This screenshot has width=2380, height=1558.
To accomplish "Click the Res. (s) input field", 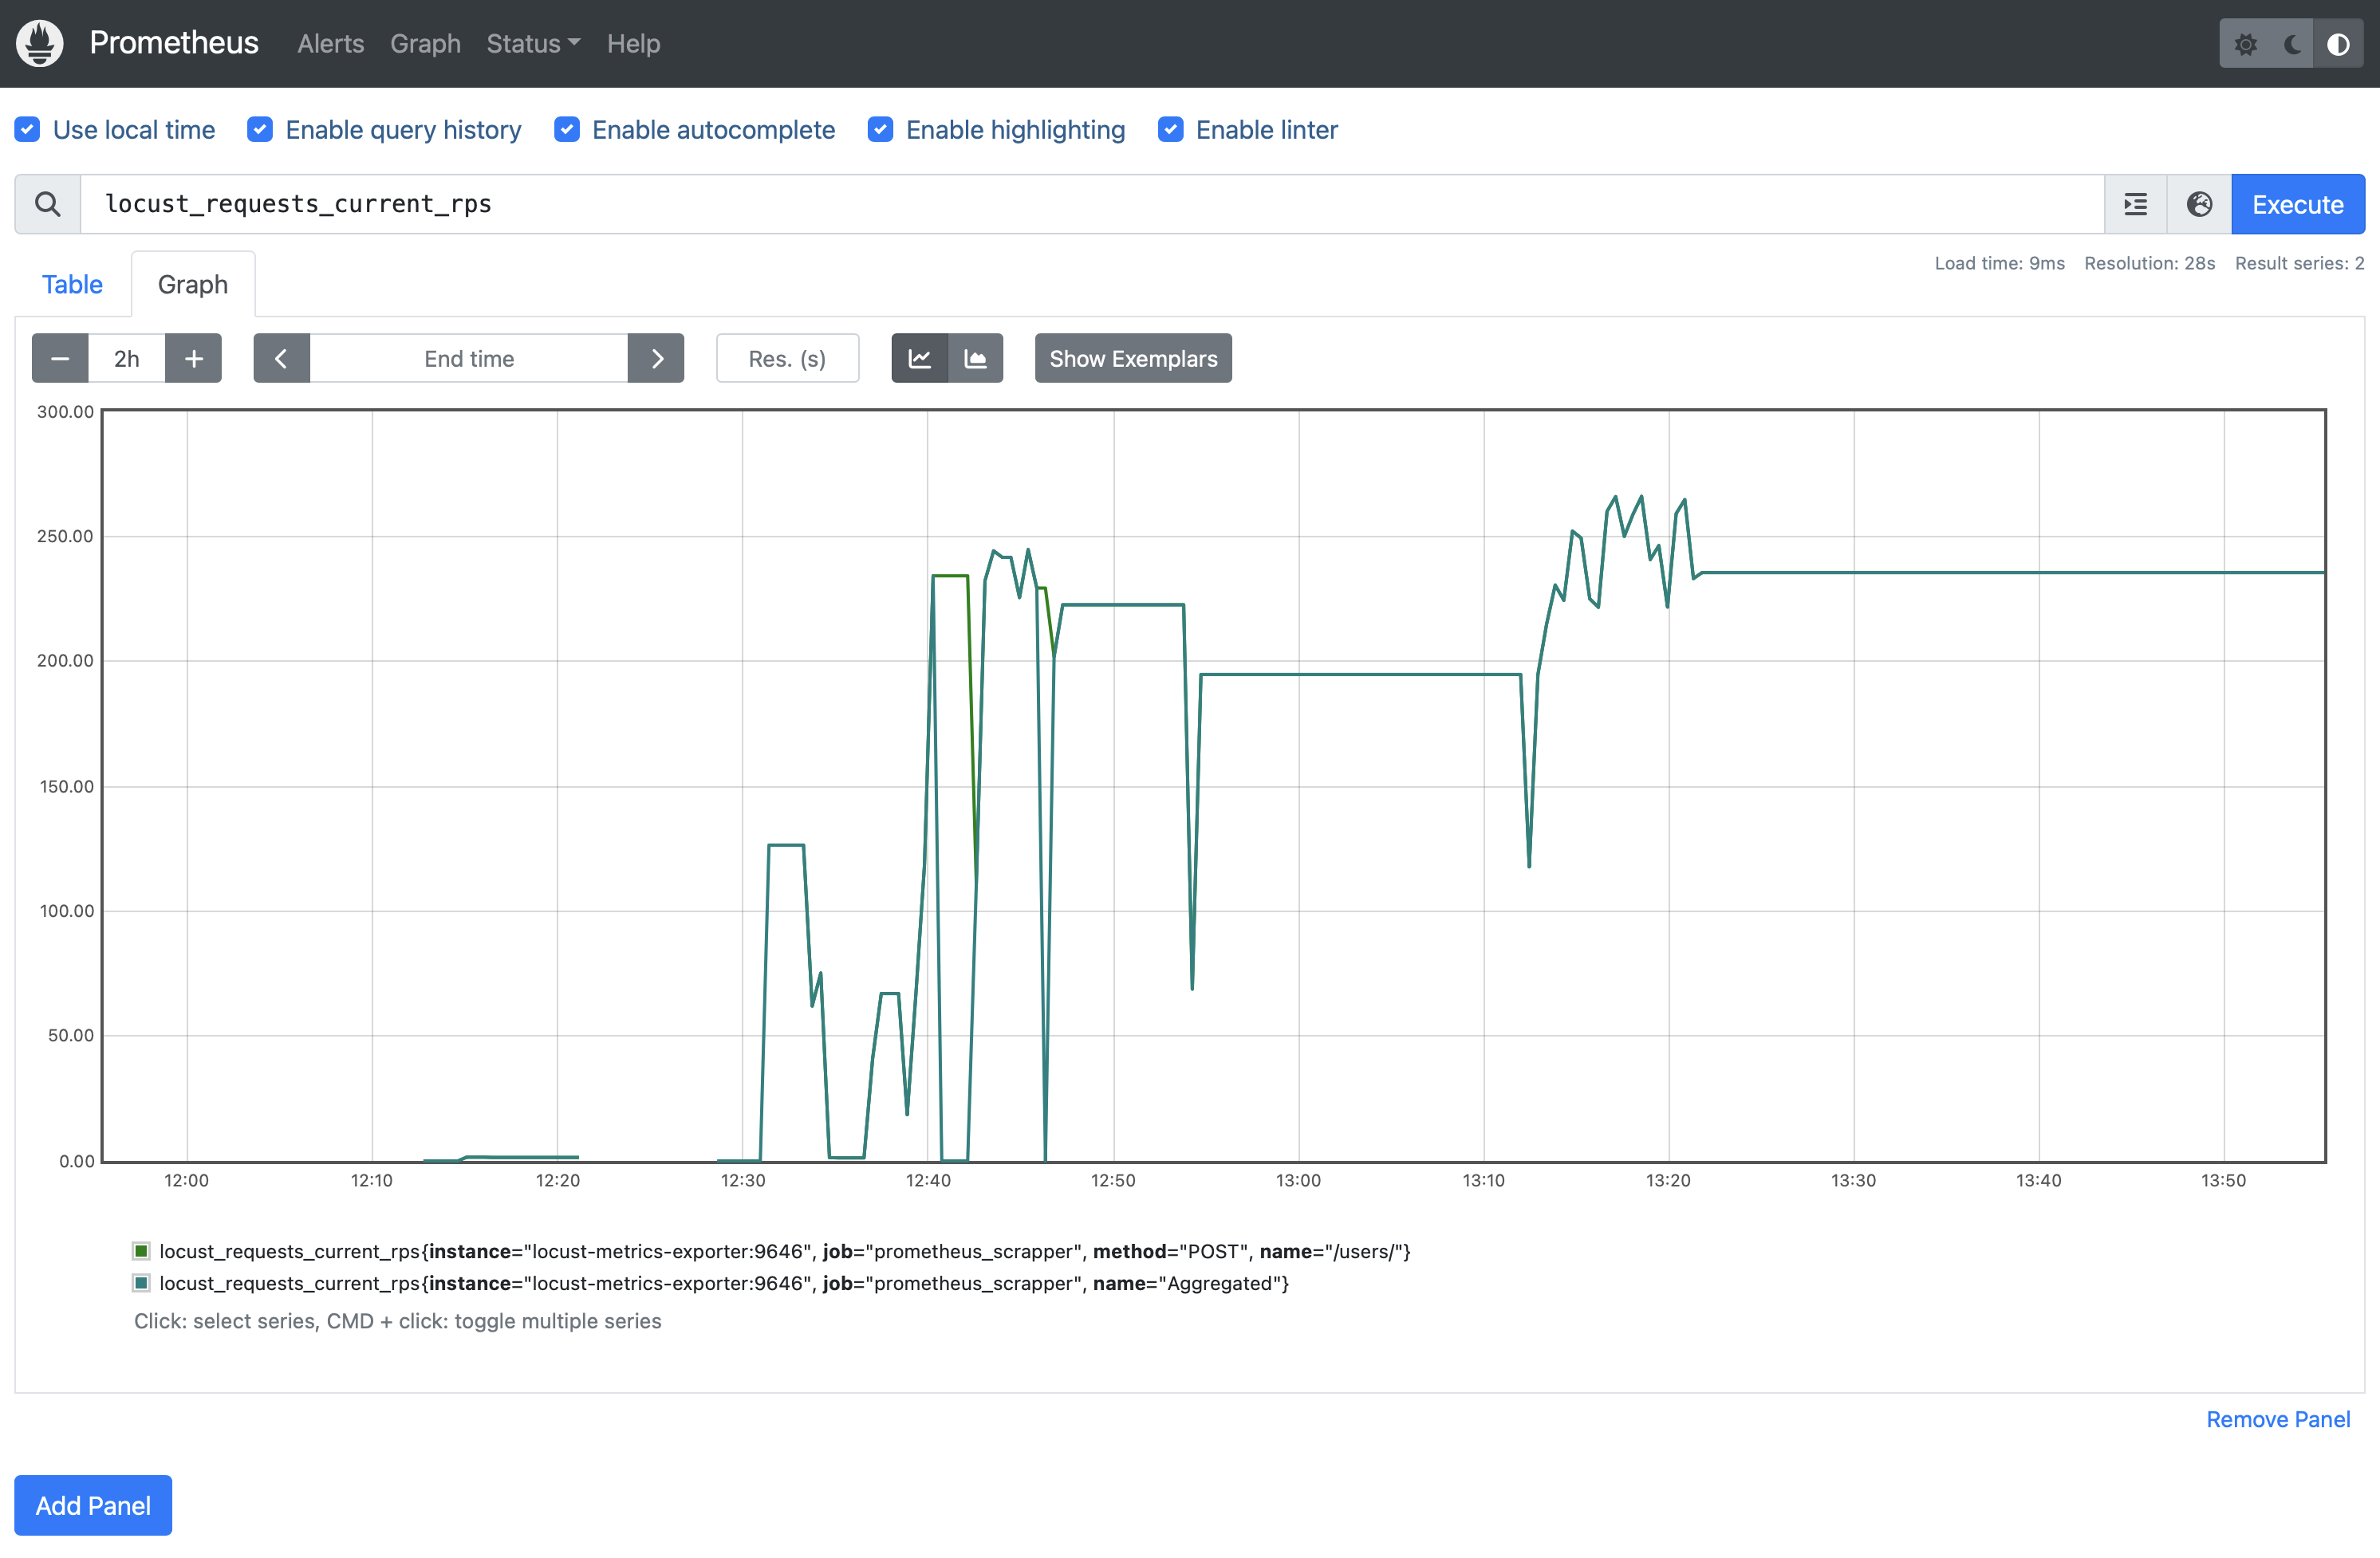I will (787, 358).
